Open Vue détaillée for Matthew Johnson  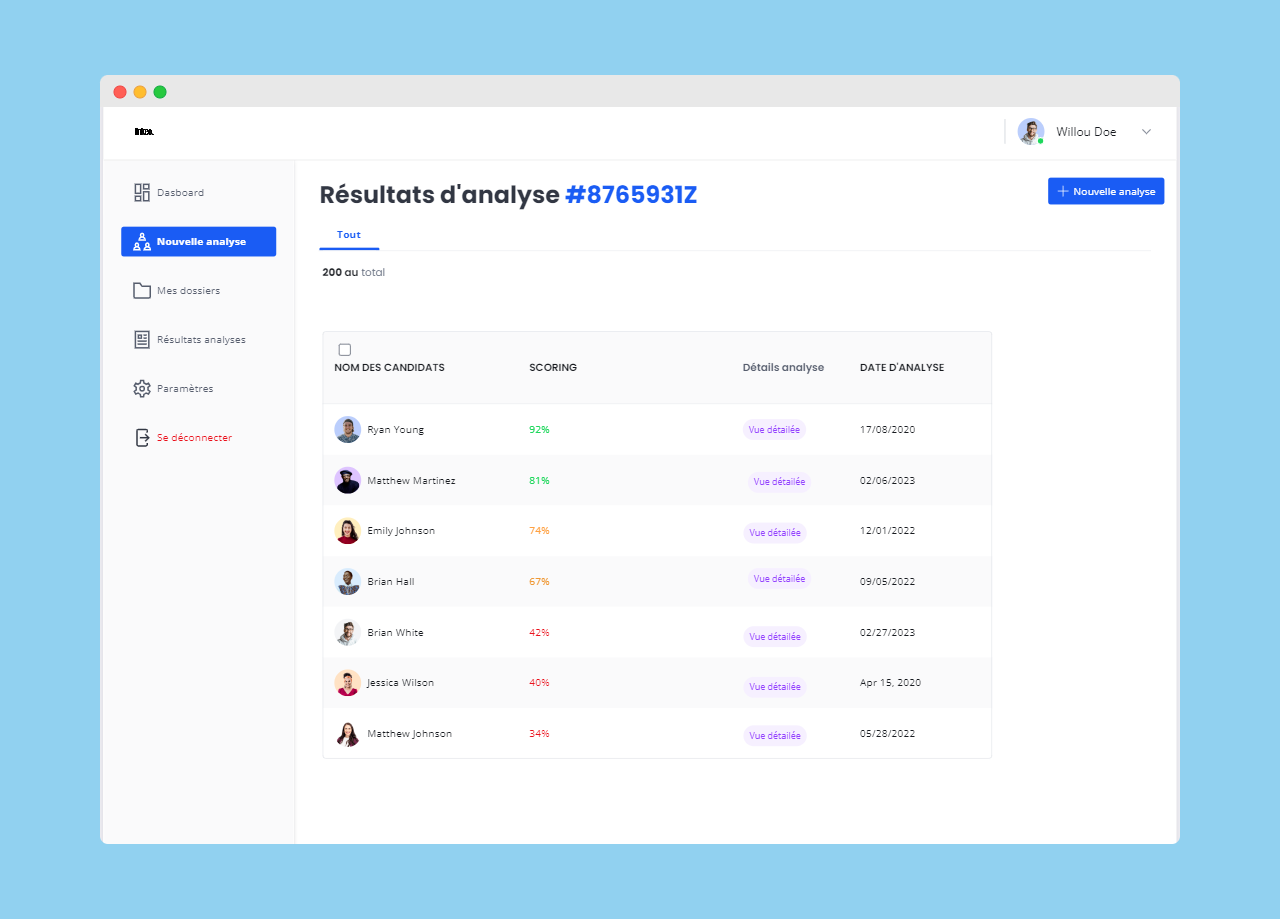click(x=775, y=735)
